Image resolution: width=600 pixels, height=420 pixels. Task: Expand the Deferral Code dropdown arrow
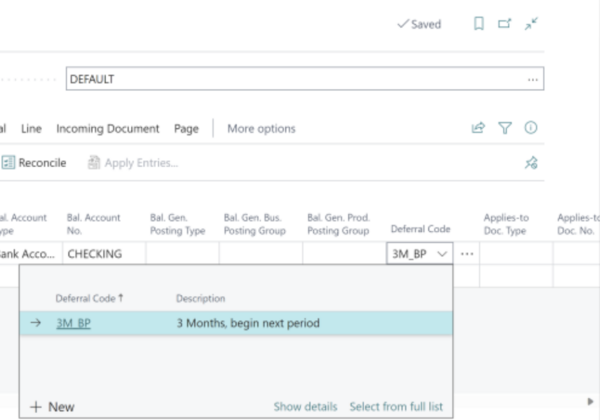[442, 254]
